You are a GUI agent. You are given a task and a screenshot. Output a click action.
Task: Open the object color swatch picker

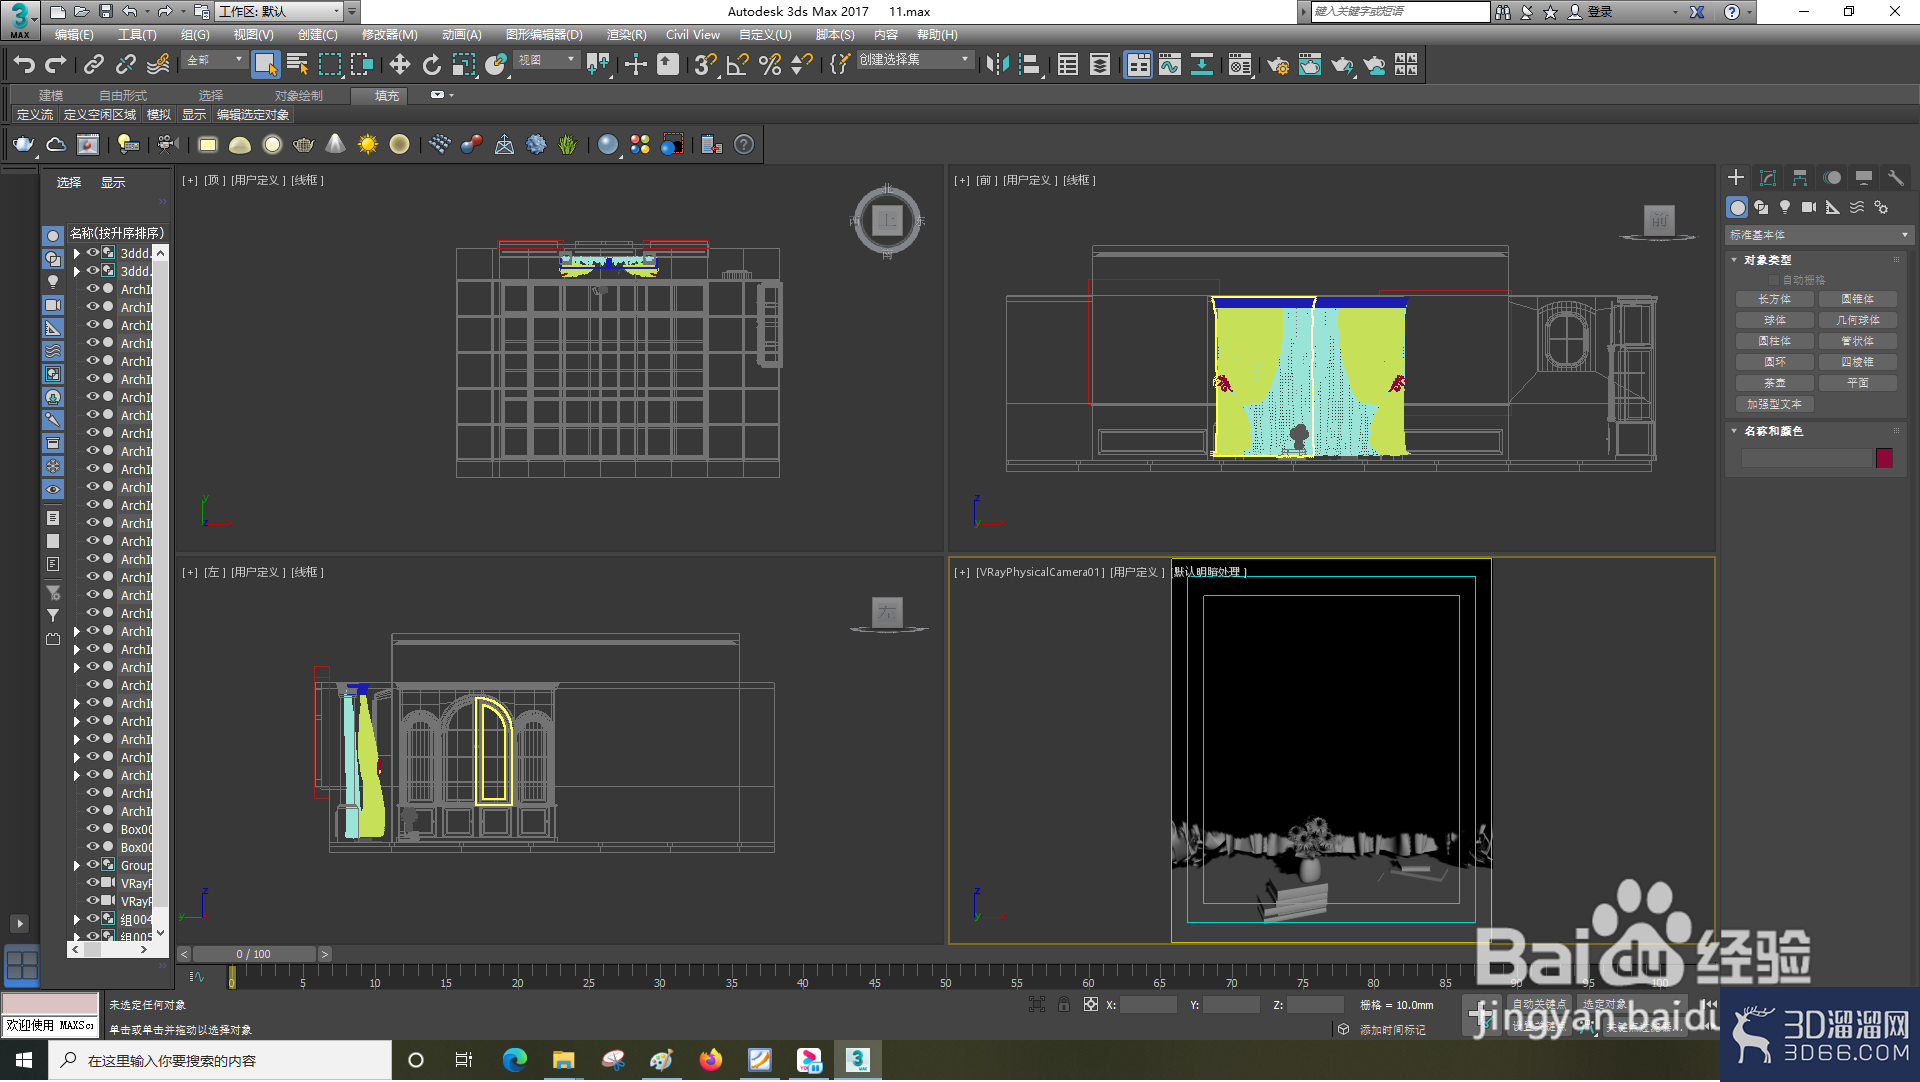click(1883, 458)
